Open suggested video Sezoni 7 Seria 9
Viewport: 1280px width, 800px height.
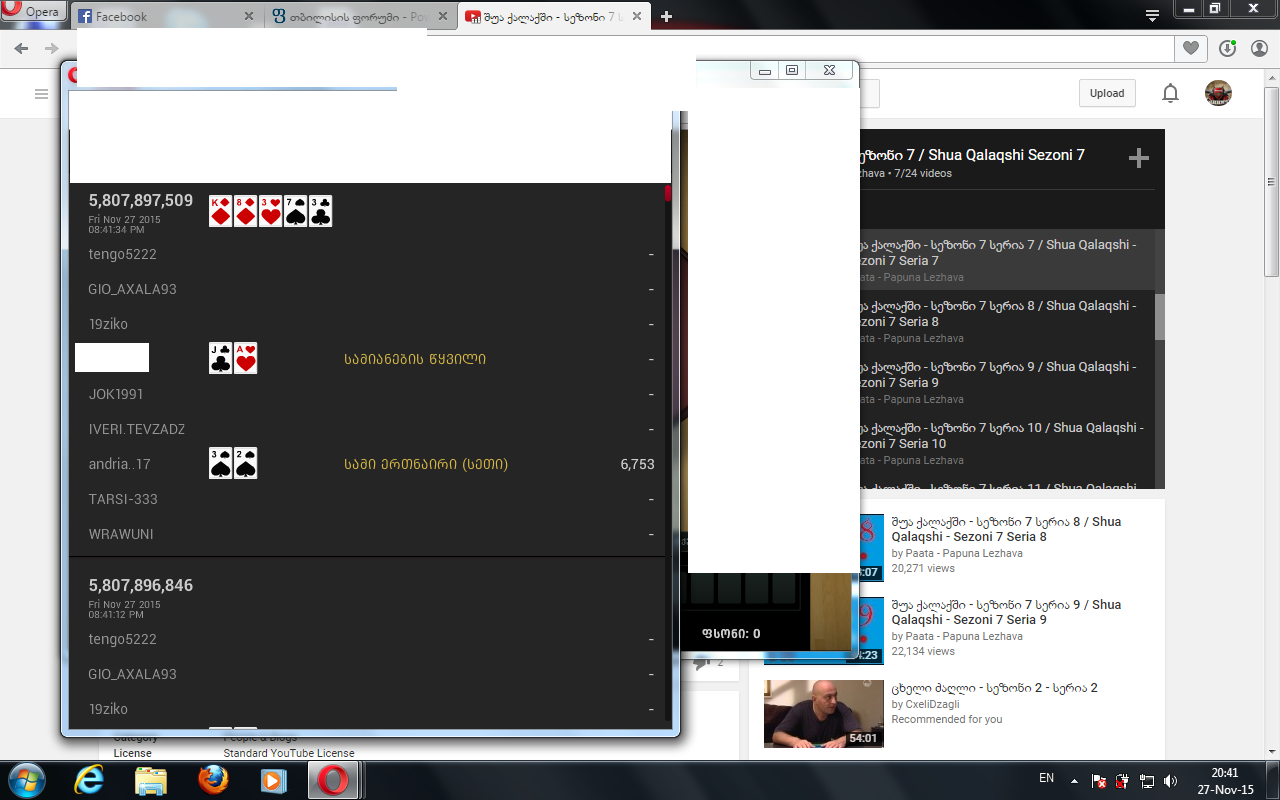tap(1006, 612)
